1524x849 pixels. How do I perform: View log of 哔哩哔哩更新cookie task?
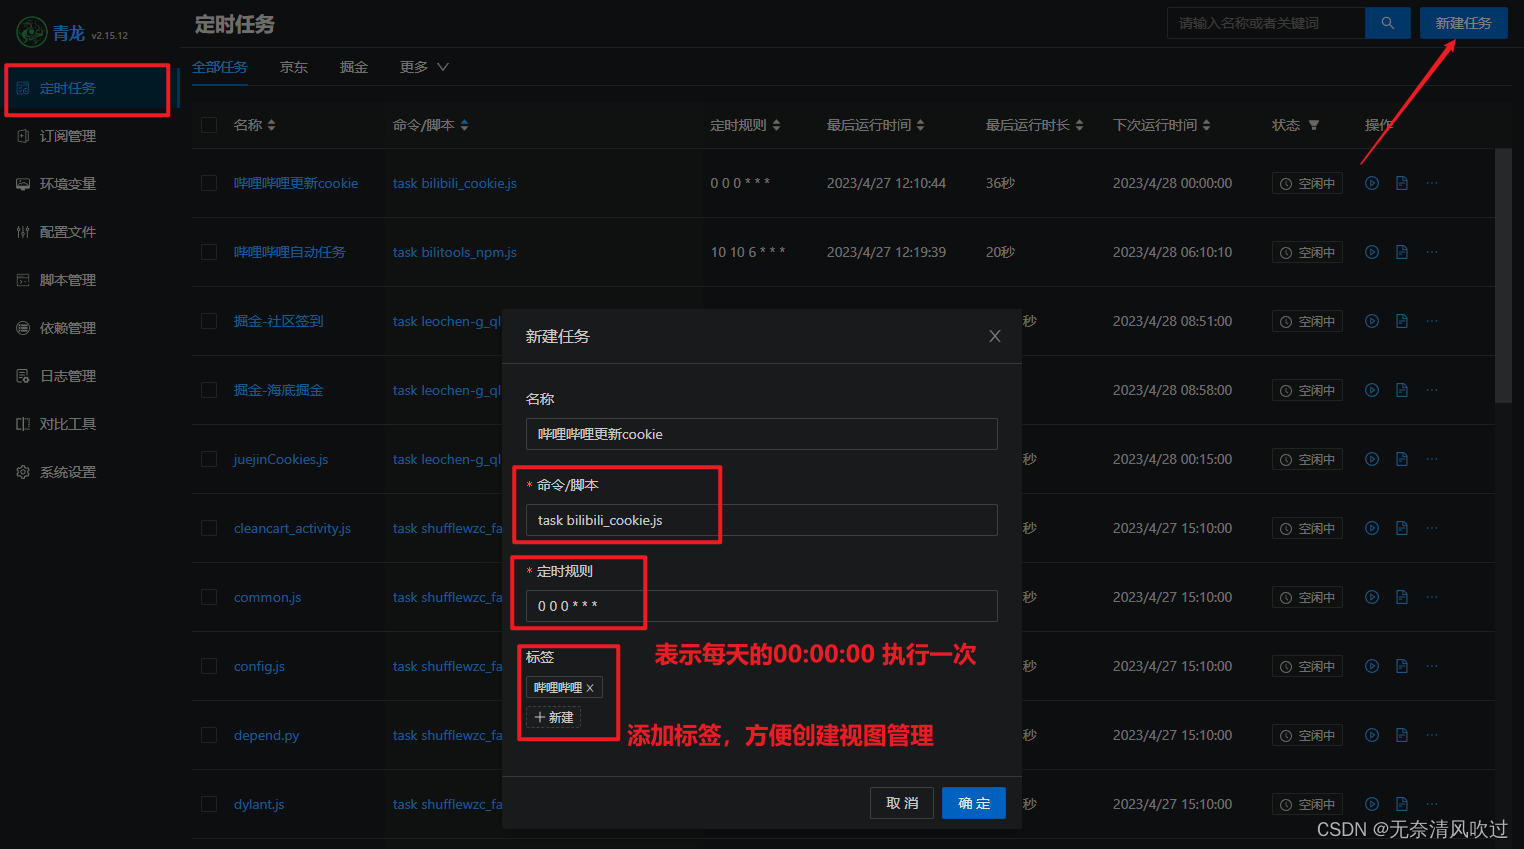1402,183
